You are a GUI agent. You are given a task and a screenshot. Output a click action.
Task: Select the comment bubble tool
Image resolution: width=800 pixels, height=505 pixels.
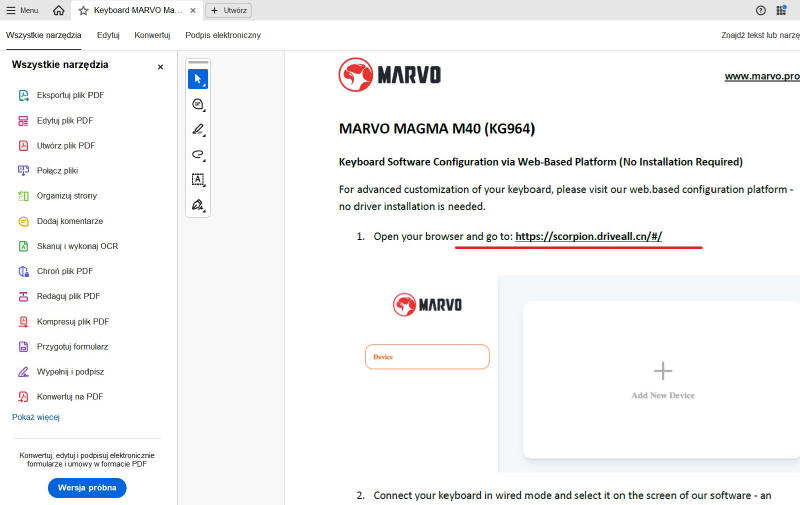click(x=198, y=104)
